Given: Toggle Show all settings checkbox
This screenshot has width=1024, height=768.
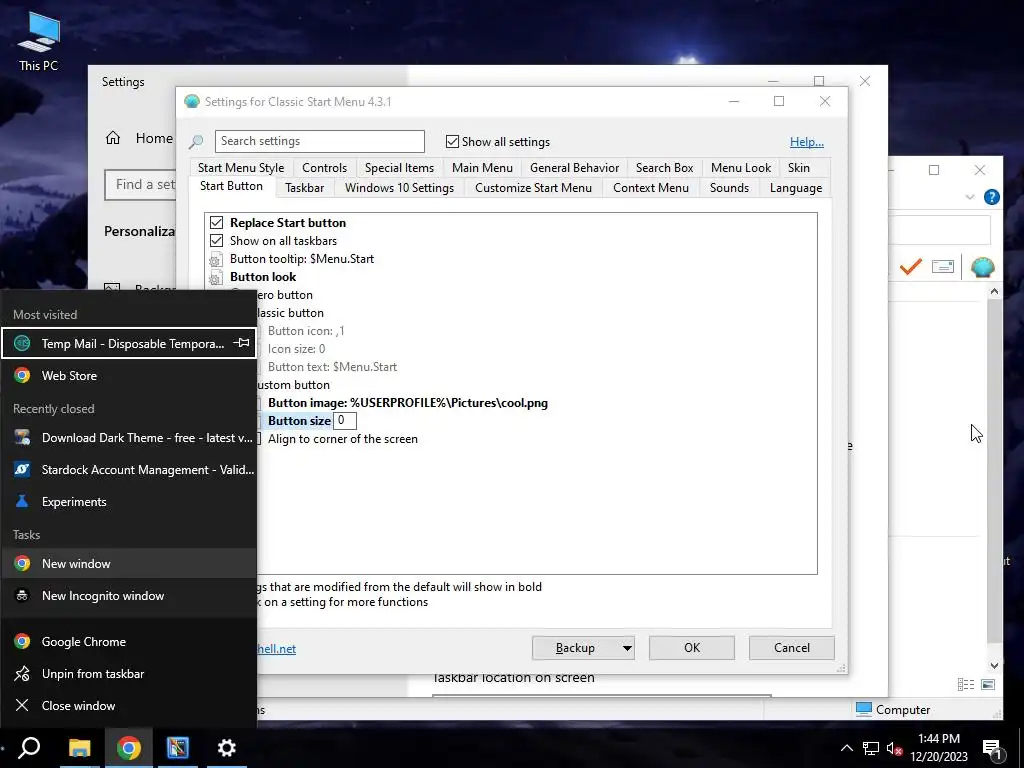Looking at the screenshot, I should pyautogui.click(x=452, y=142).
